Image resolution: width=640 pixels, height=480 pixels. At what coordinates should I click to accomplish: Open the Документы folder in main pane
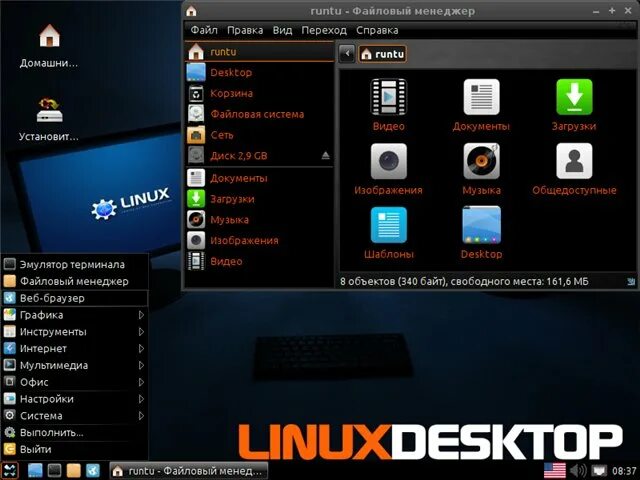(481, 104)
